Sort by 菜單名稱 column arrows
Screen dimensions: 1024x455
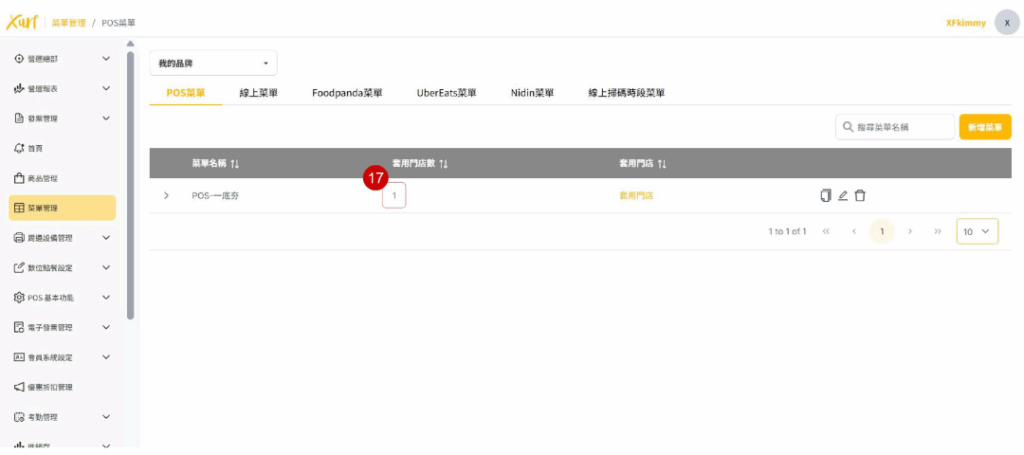coord(234,163)
